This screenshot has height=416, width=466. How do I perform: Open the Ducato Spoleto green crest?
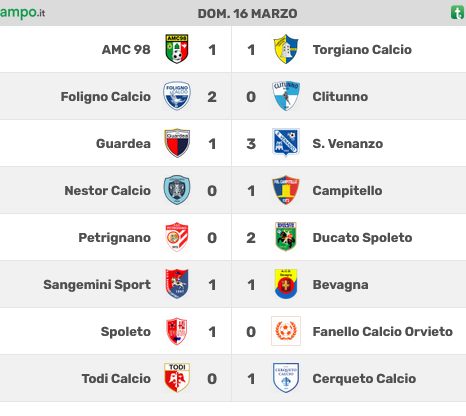(286, 237)
